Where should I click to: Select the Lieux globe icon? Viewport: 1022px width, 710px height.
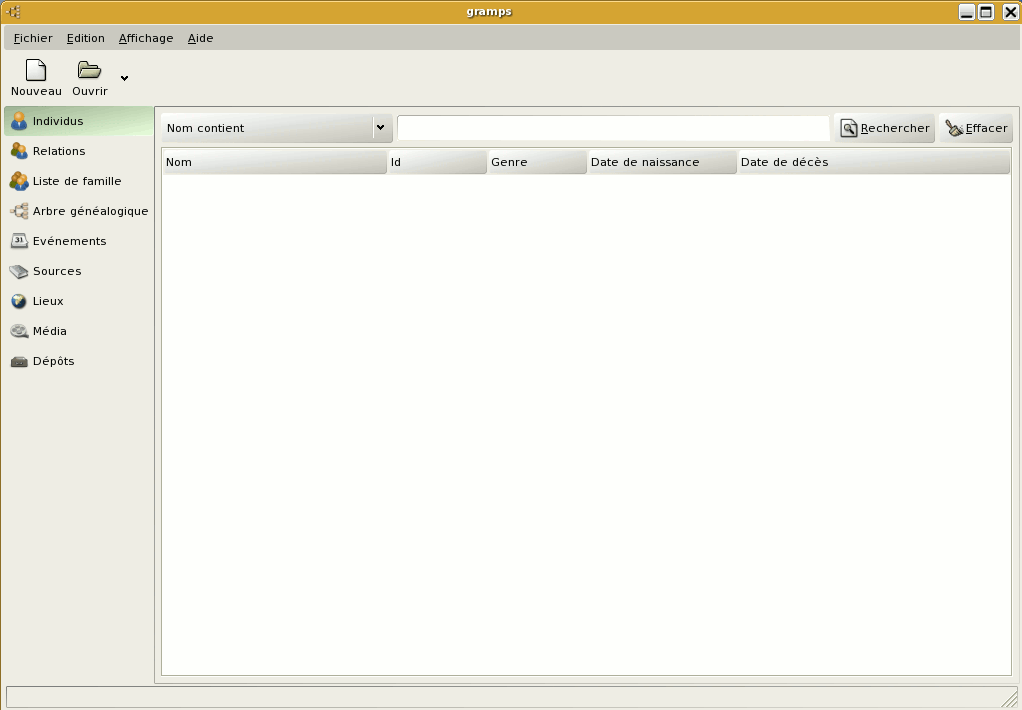coord(19,301)
